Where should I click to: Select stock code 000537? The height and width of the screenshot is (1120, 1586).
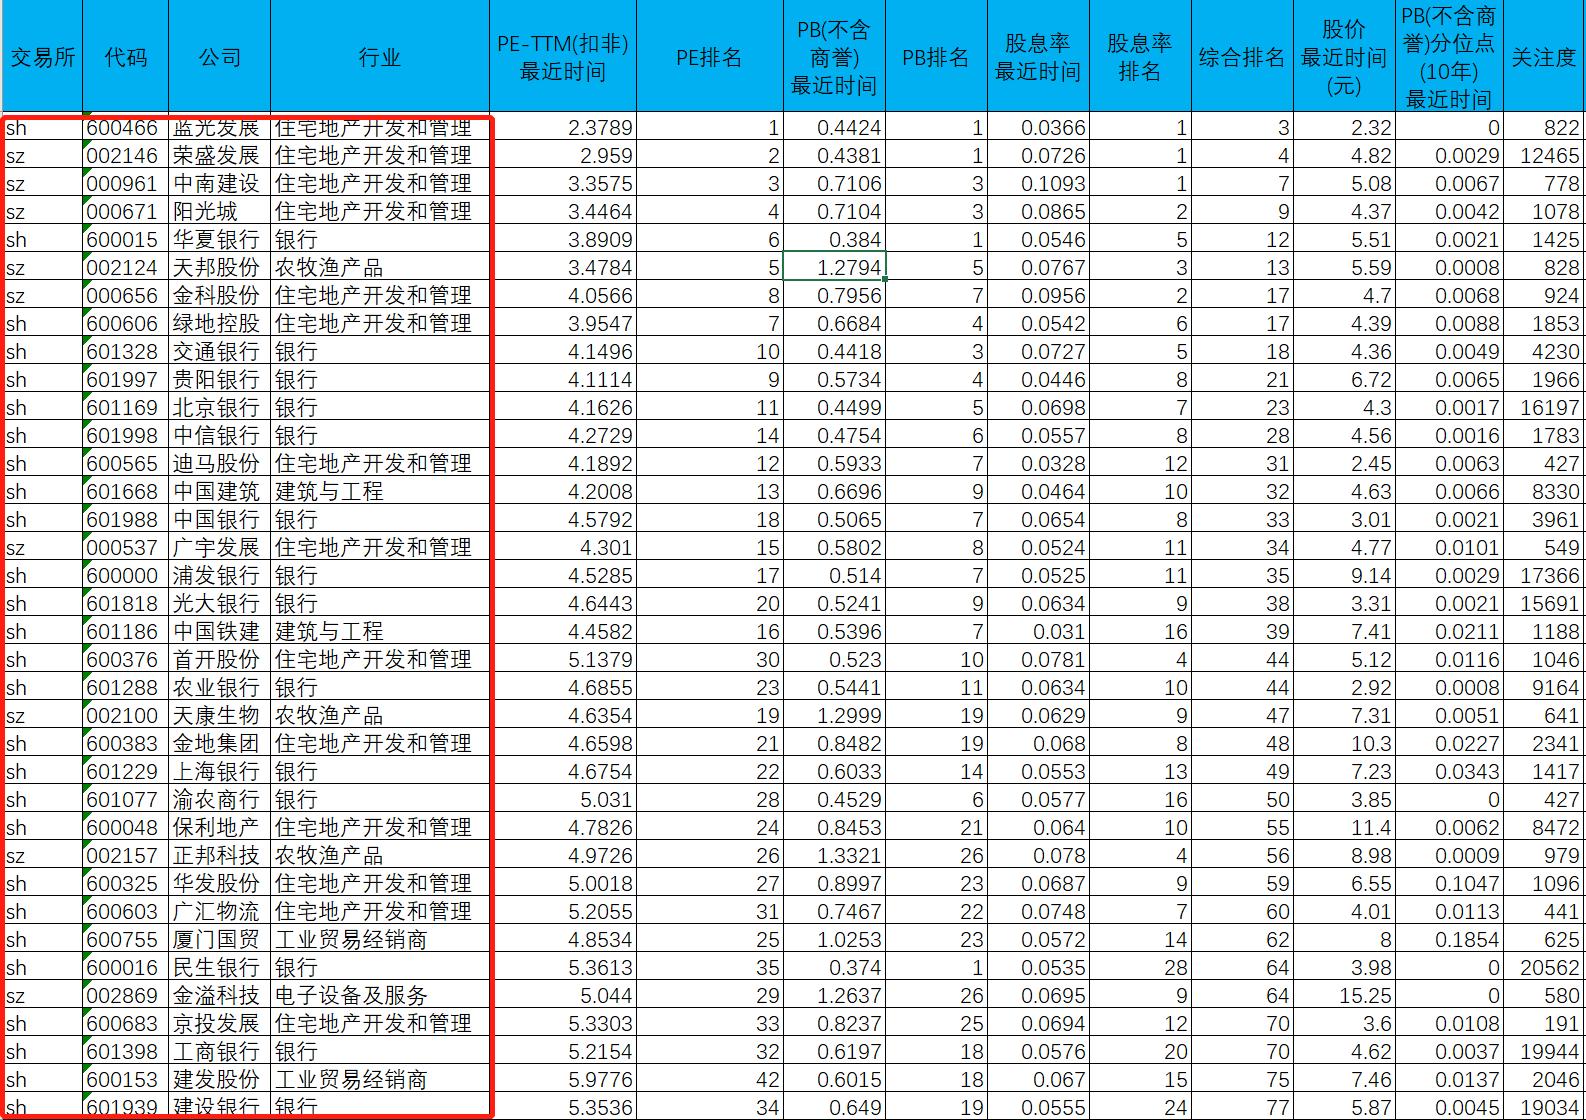(126, 547)
